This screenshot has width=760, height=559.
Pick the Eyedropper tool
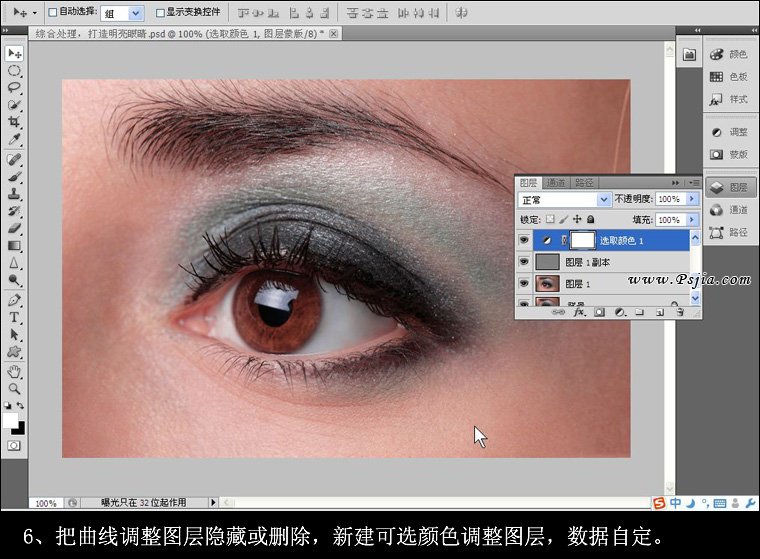click(15, 139)
